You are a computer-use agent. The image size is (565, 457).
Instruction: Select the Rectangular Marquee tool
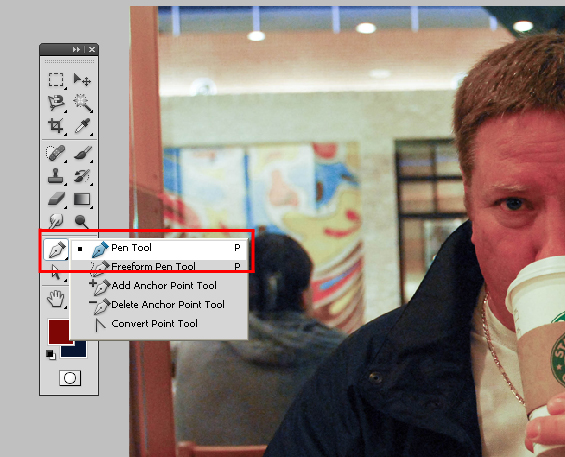pos(56,80)
